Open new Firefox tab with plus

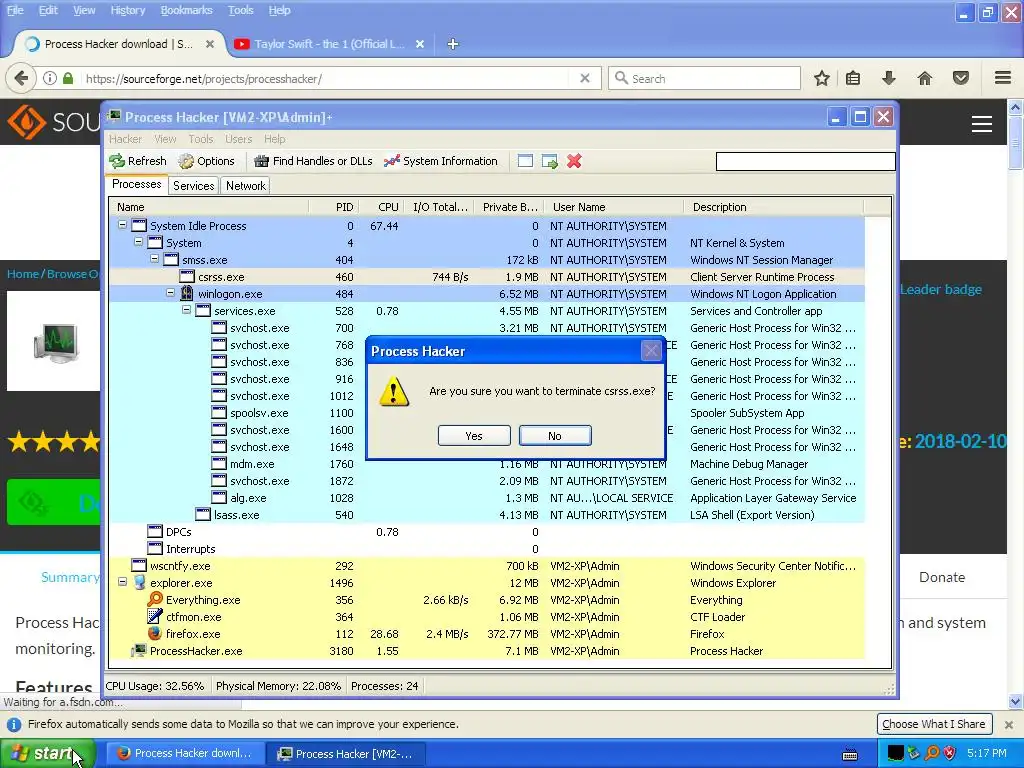(453, 44)
